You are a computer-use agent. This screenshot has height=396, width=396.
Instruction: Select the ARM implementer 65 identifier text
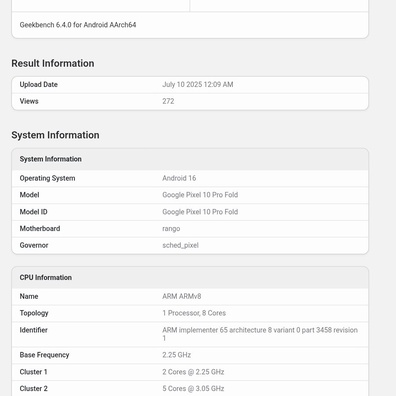(260, 334)
